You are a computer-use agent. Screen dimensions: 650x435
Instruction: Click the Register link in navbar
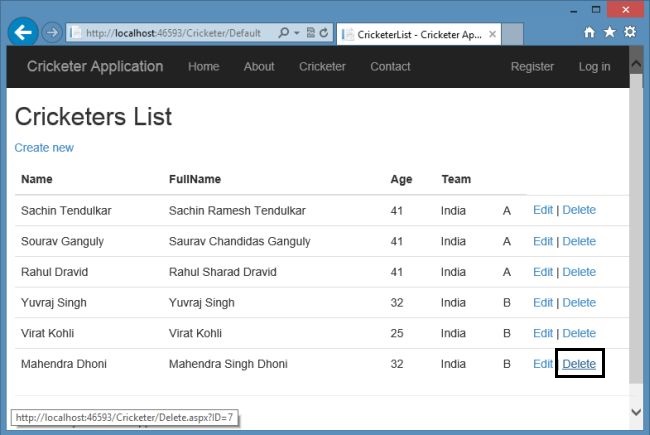tap(532, 66)
